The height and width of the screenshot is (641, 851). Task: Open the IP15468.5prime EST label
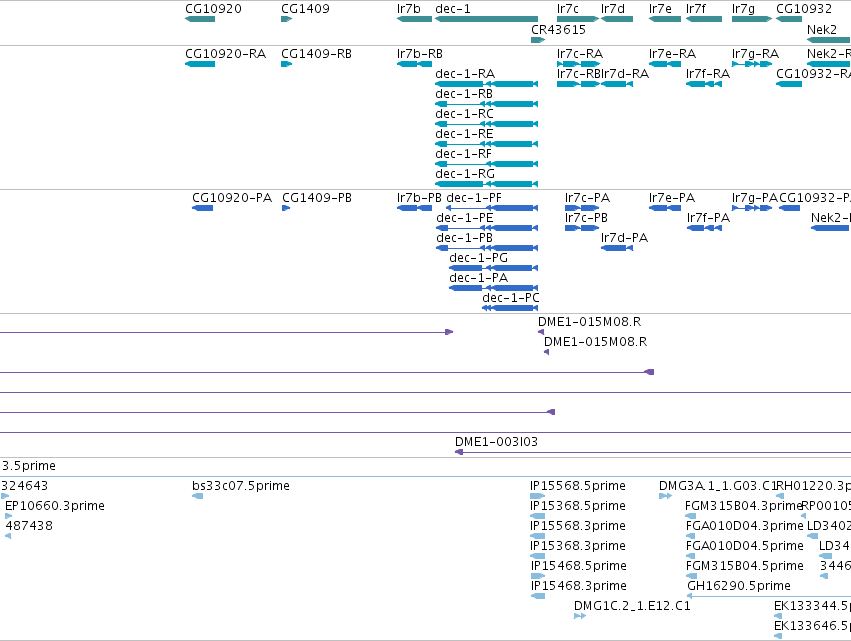click(579, 566)
